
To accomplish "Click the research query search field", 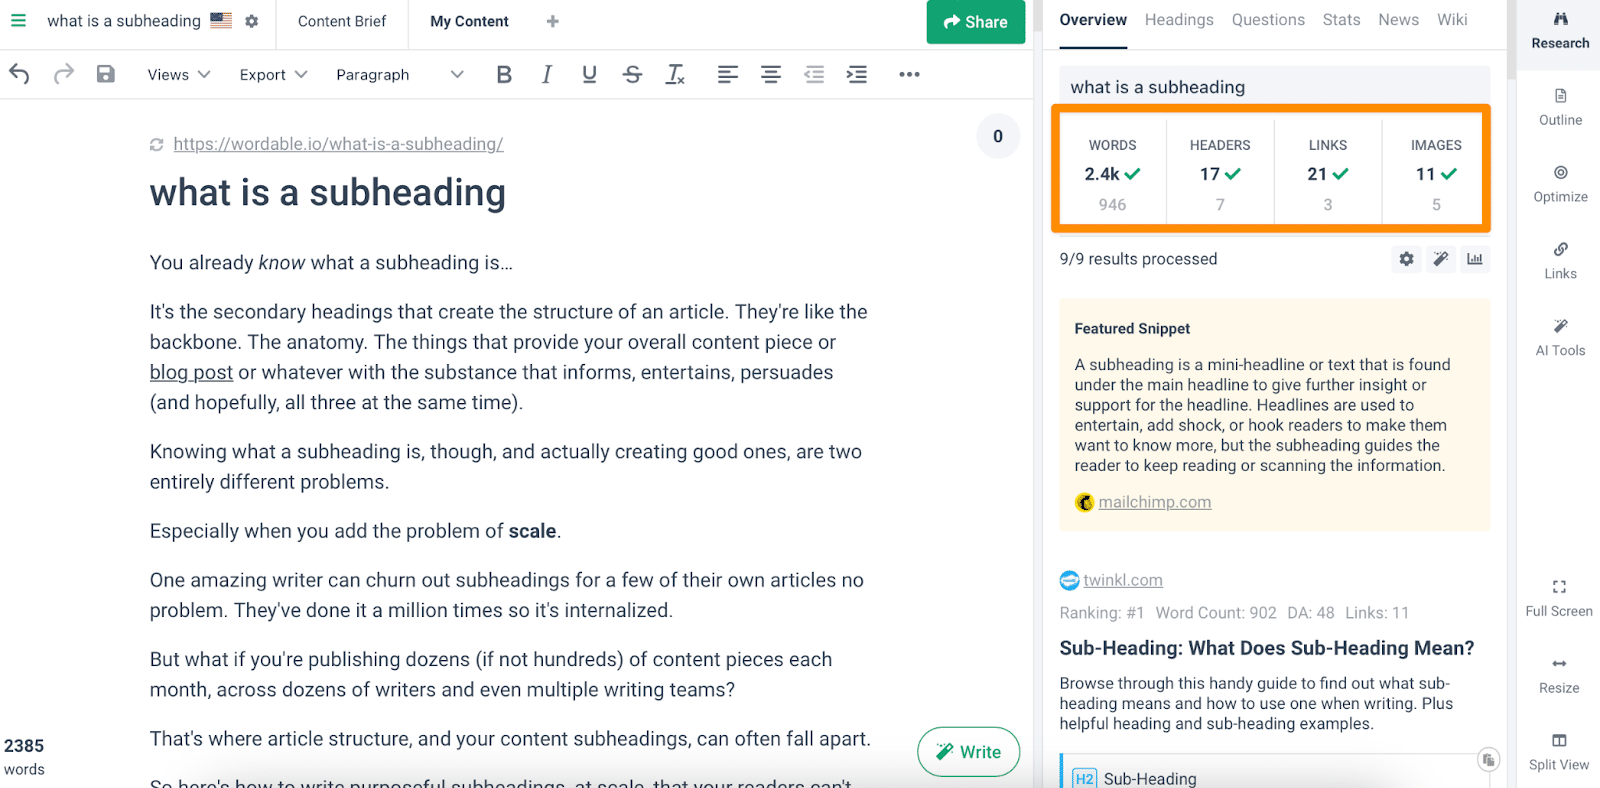I will click(1274, 87).
